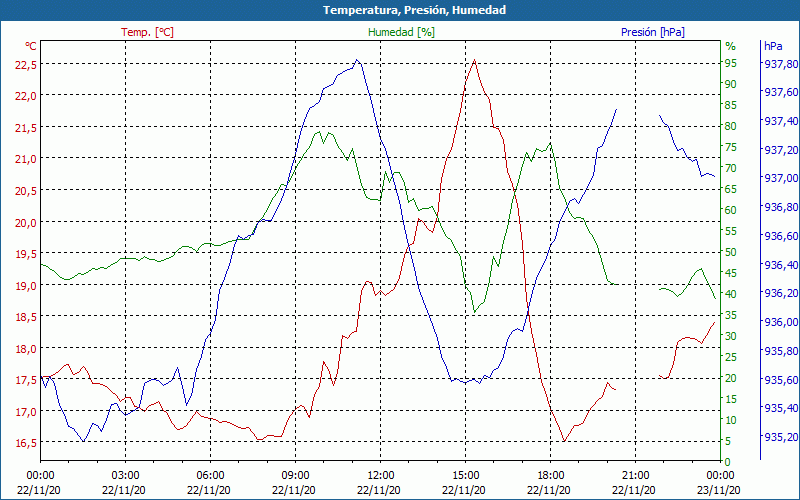Click the 20,5 temperature axis value

pyautogui.click(x=26, y=191)
